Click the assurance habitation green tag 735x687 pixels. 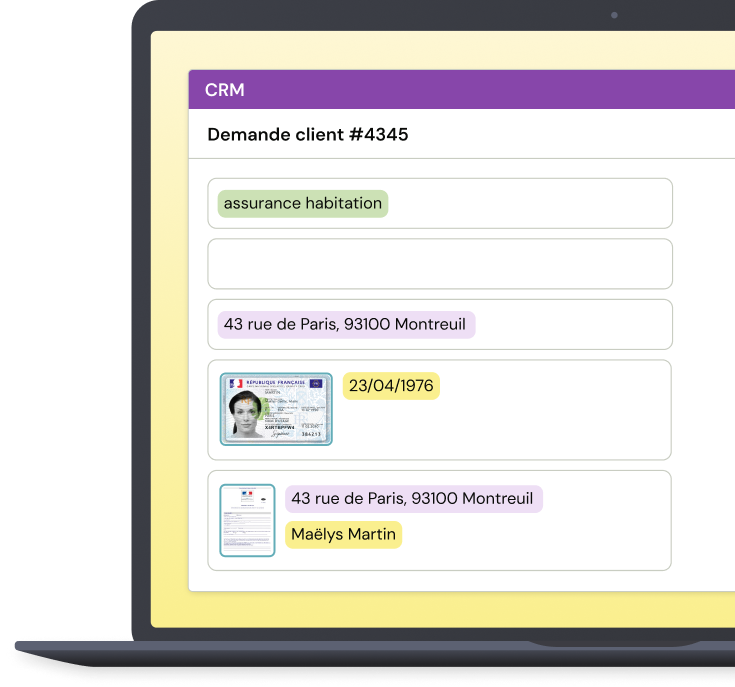(303, 203)
